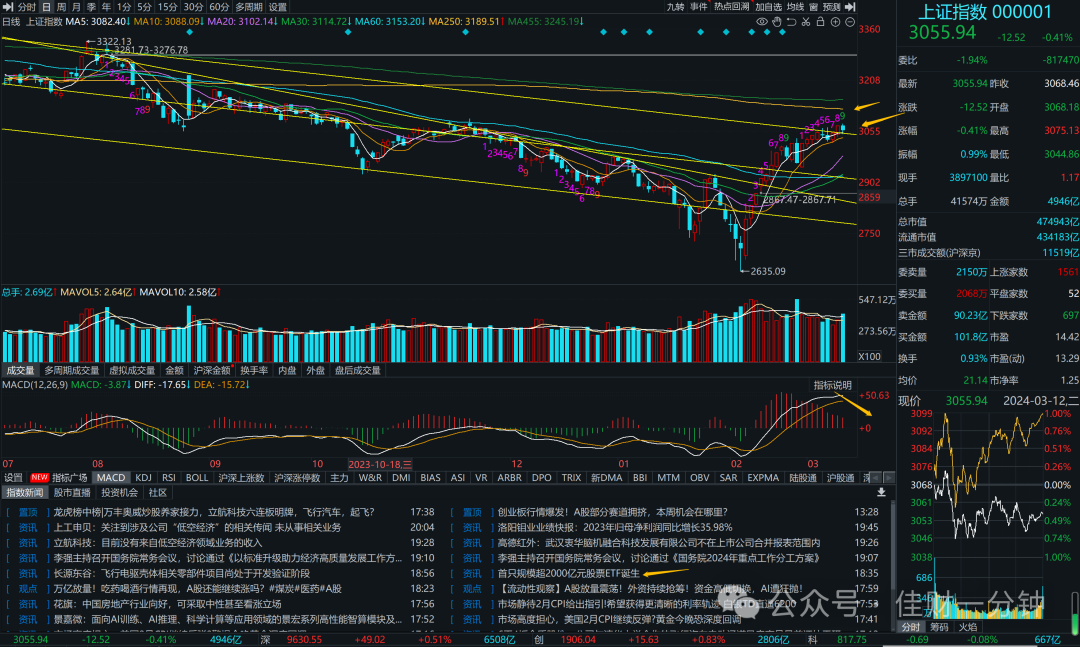Image resolution: width=1080 pixels, height=647 pixels.
Task: Click indicator tabs scroll right arrow
Action: (x=889, y=477)
